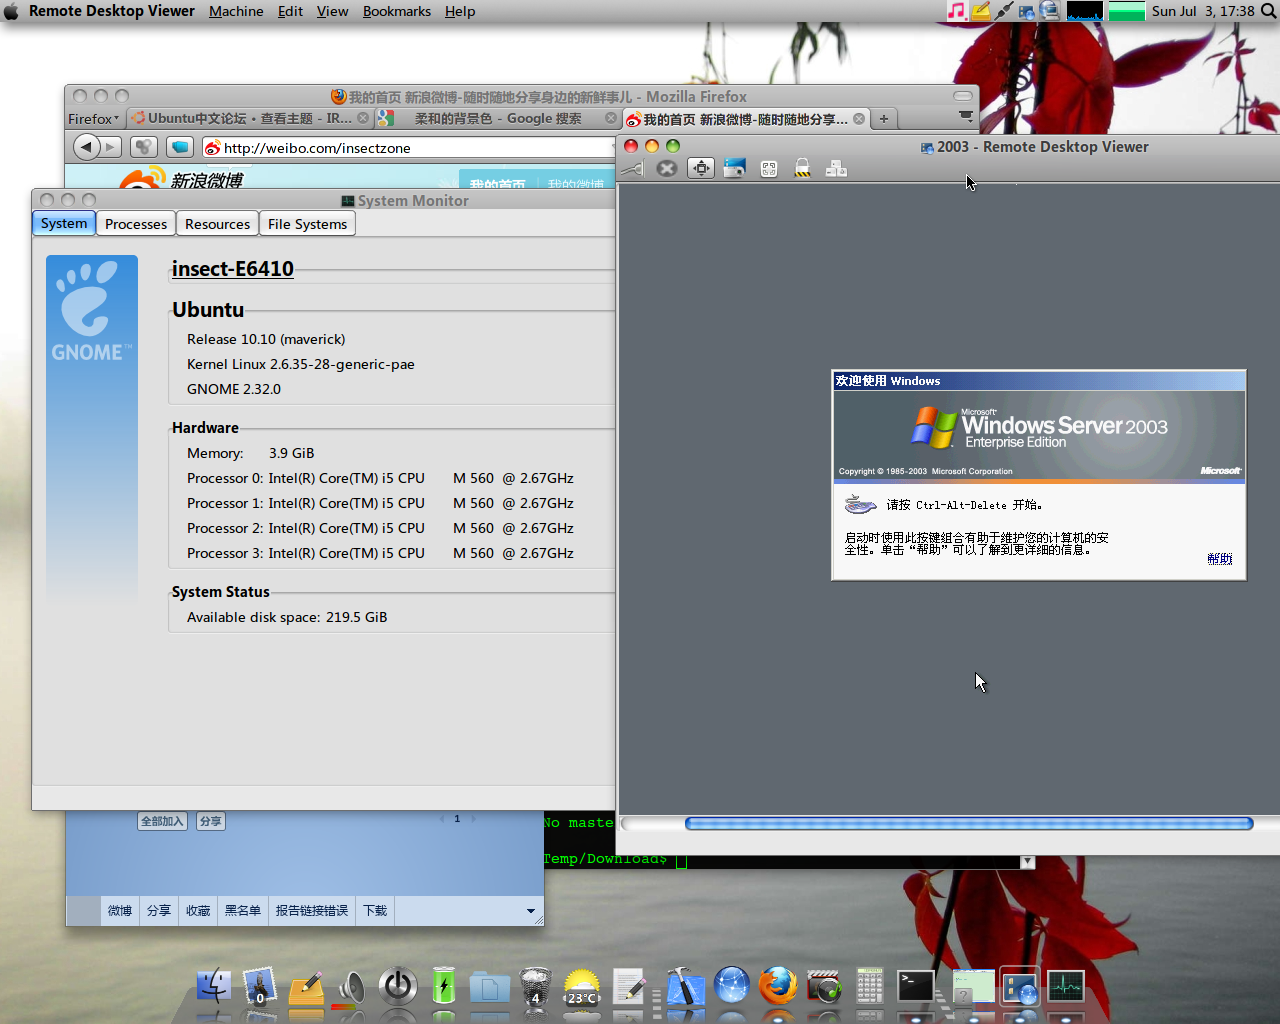The image size is (1280, 1024).
Task: Open Firefox icon in the dock
Action: point(778,986)
